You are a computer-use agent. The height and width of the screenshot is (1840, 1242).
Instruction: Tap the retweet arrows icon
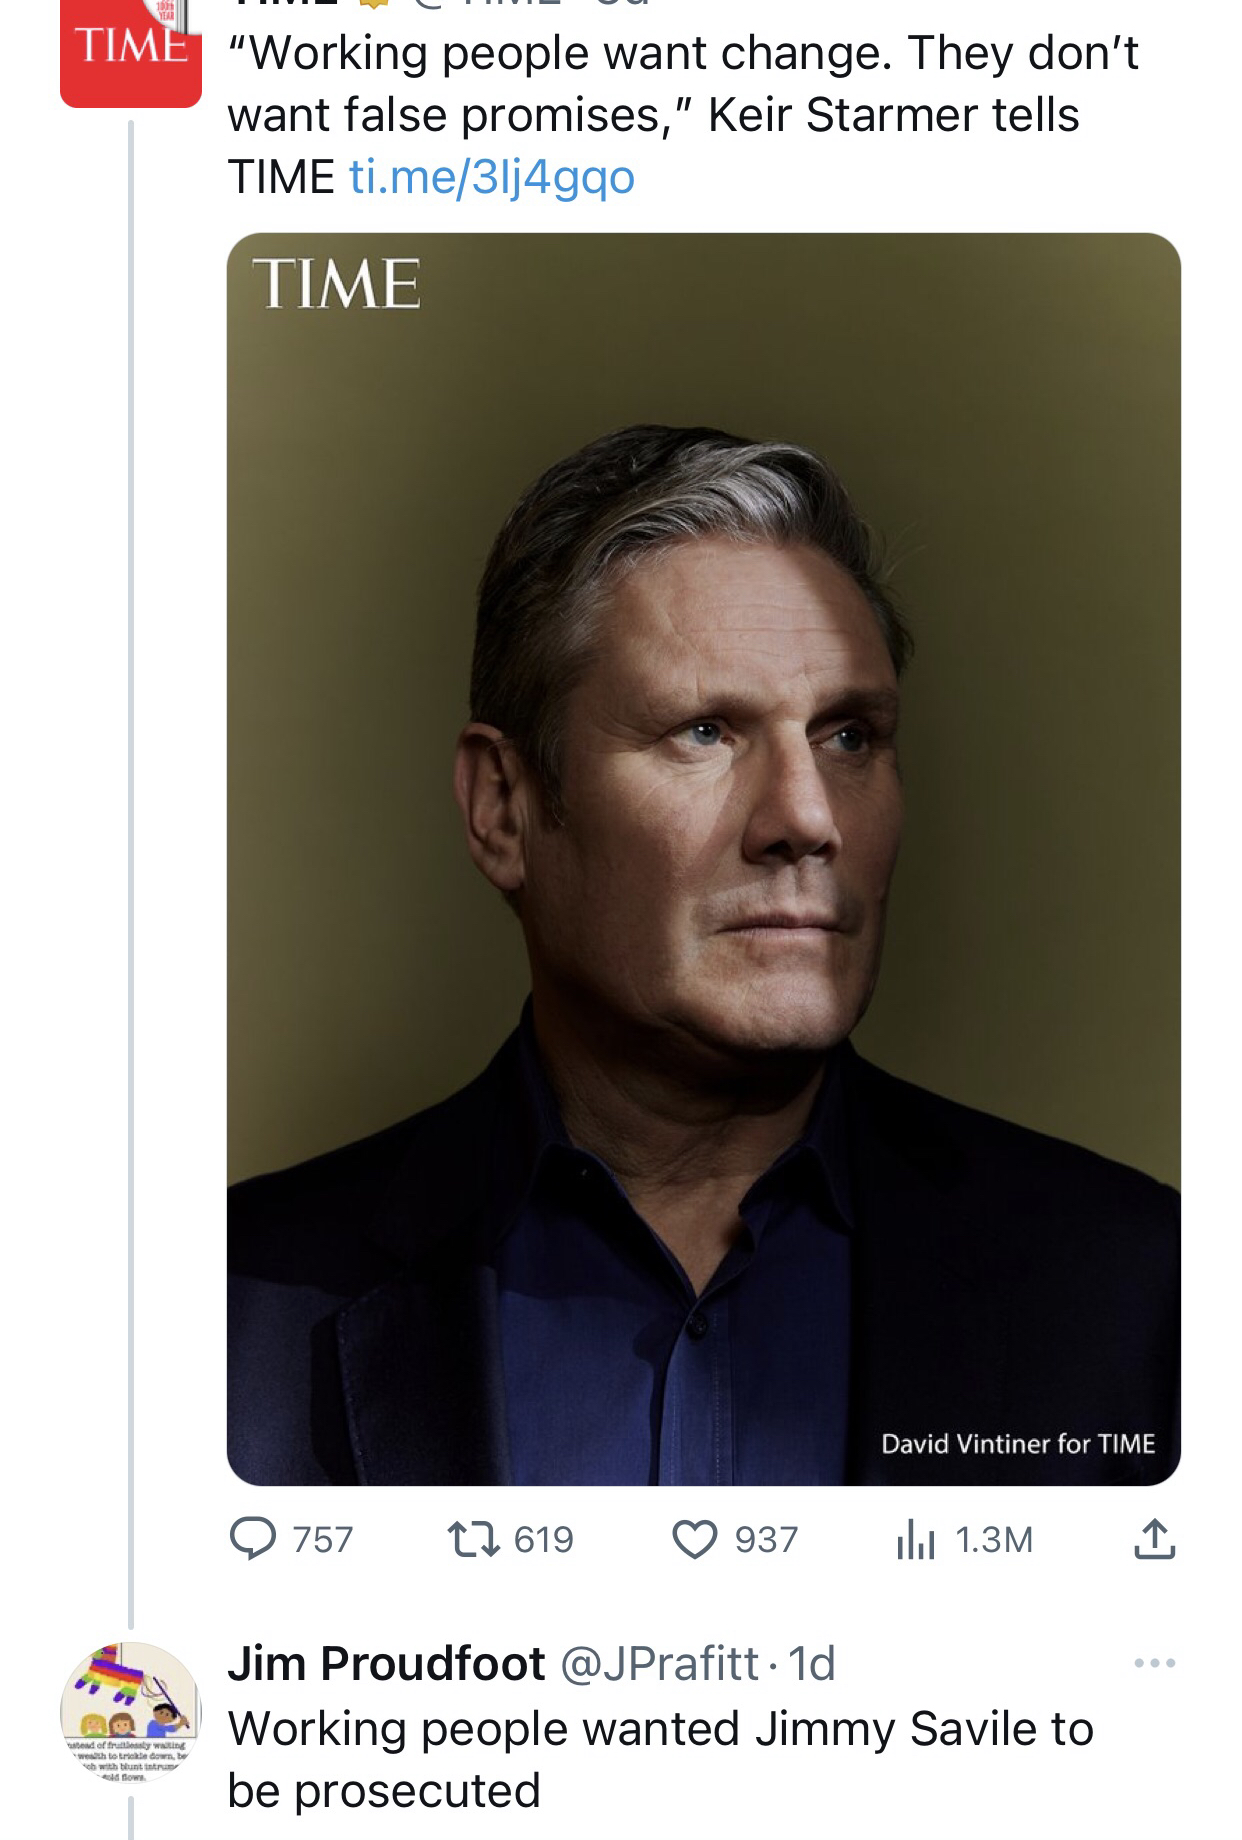pos(474,1539)
